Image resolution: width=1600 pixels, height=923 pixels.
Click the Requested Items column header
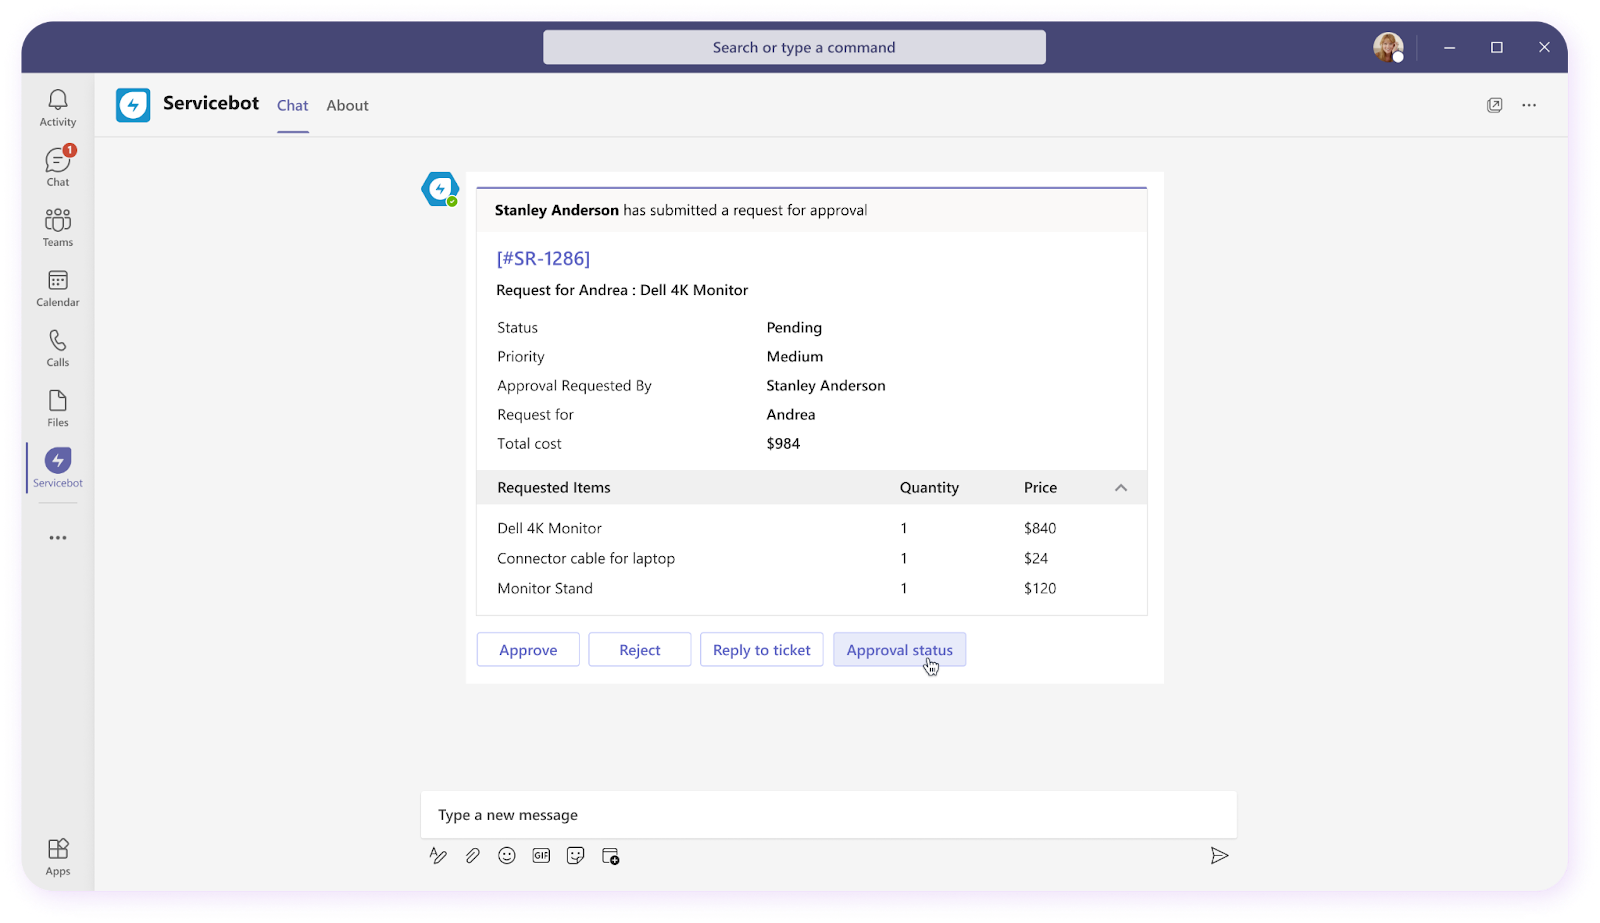(x=554, y=488)
